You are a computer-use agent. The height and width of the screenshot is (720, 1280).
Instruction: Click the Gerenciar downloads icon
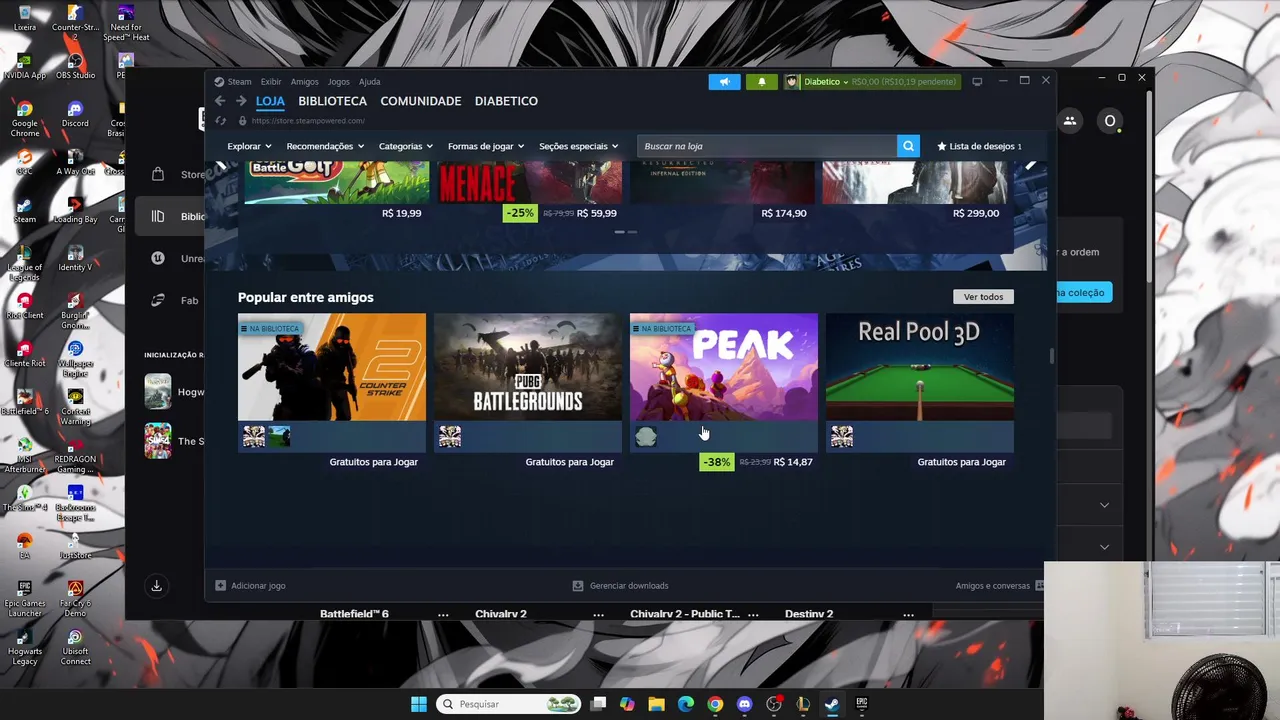[x=578, y=586]
